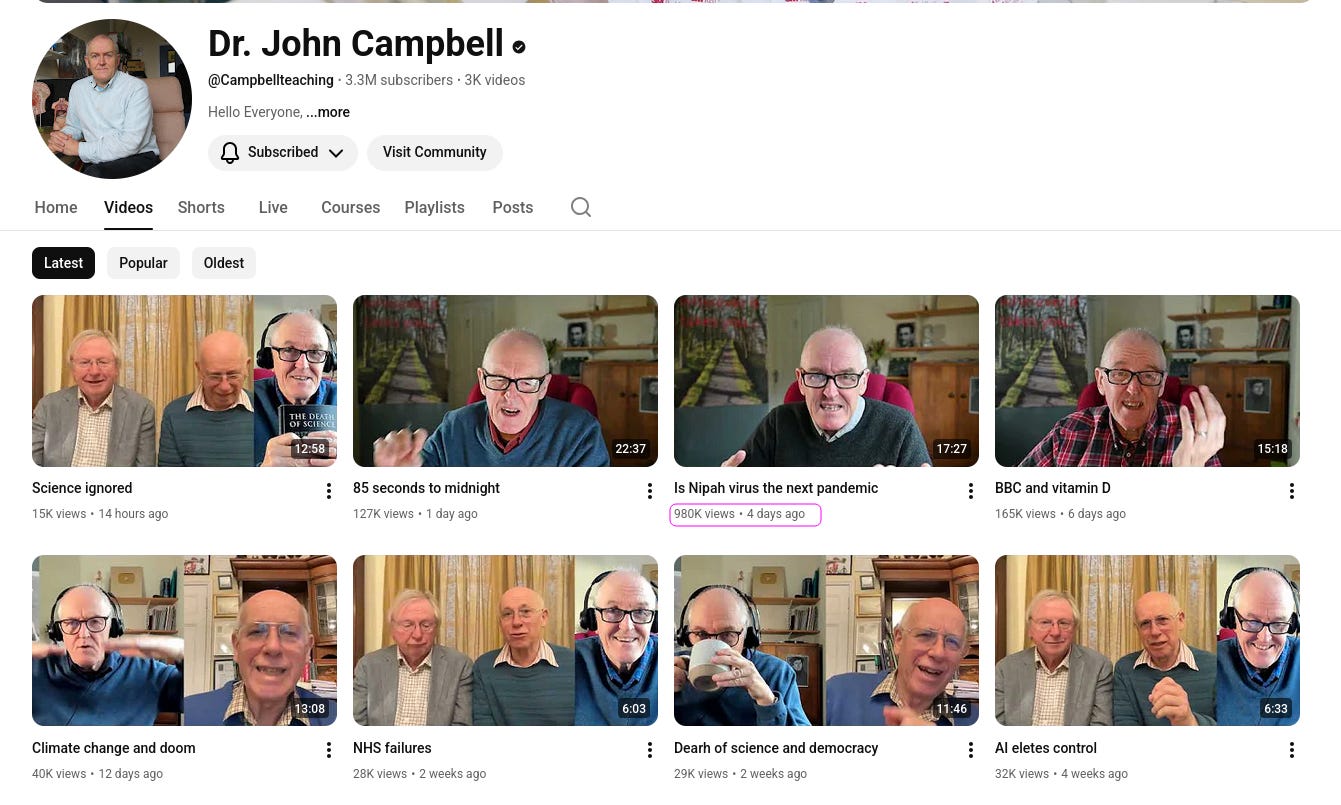
Task: Switch to the Posts tab
Action: [x=512, y=207]
